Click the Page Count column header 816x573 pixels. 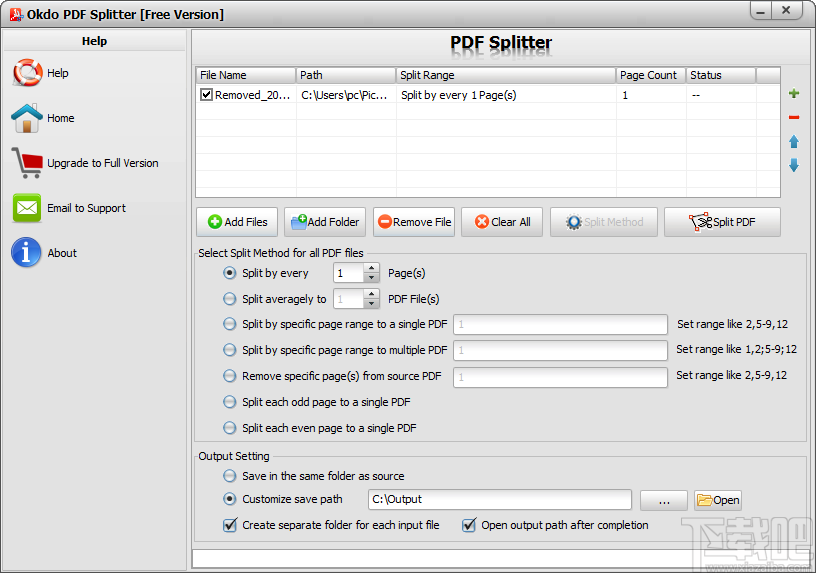(x=651, y=75)
